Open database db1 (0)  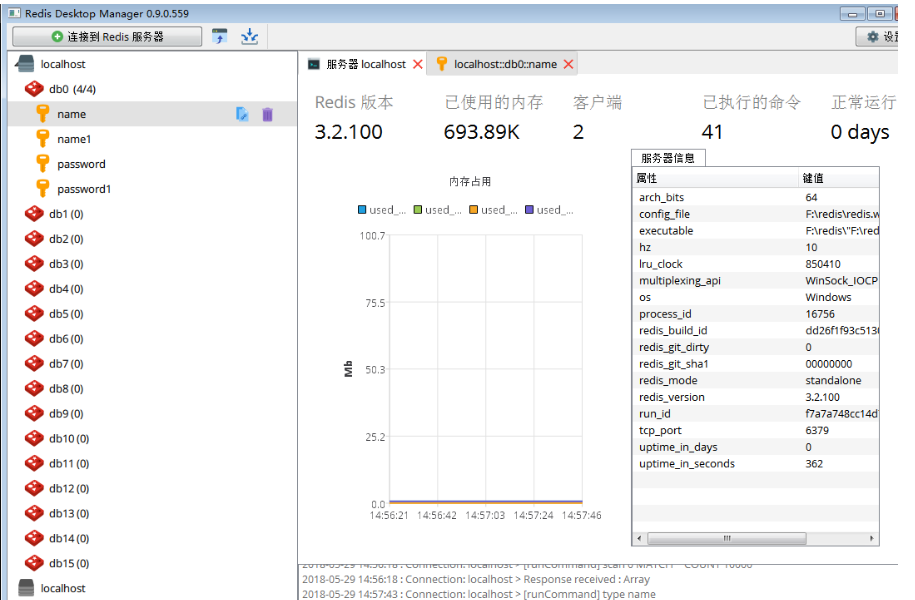(x=66, y=214)
